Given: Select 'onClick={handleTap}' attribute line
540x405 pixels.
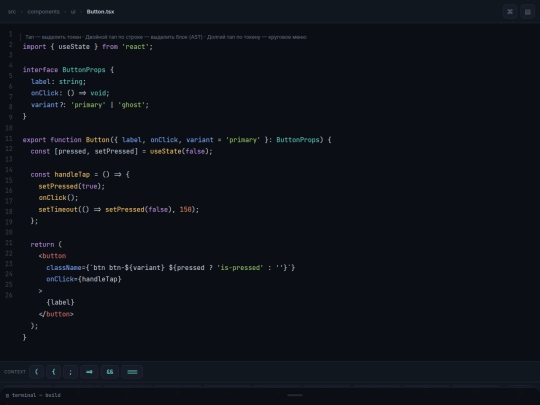Looking at the screenshot, I should tap(84, 279).
